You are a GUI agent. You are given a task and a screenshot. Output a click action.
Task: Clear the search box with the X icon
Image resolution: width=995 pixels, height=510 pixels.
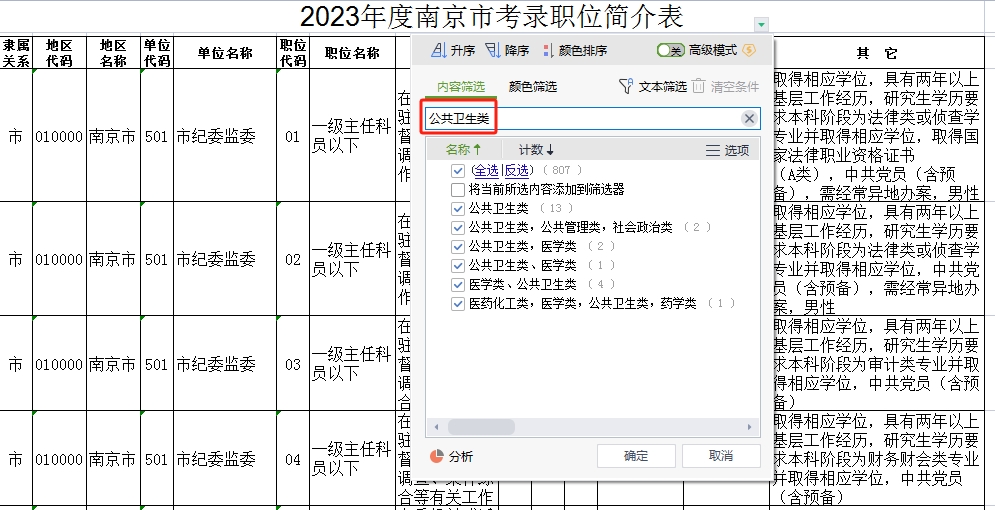pyautogui.click(x=749, y=119)
